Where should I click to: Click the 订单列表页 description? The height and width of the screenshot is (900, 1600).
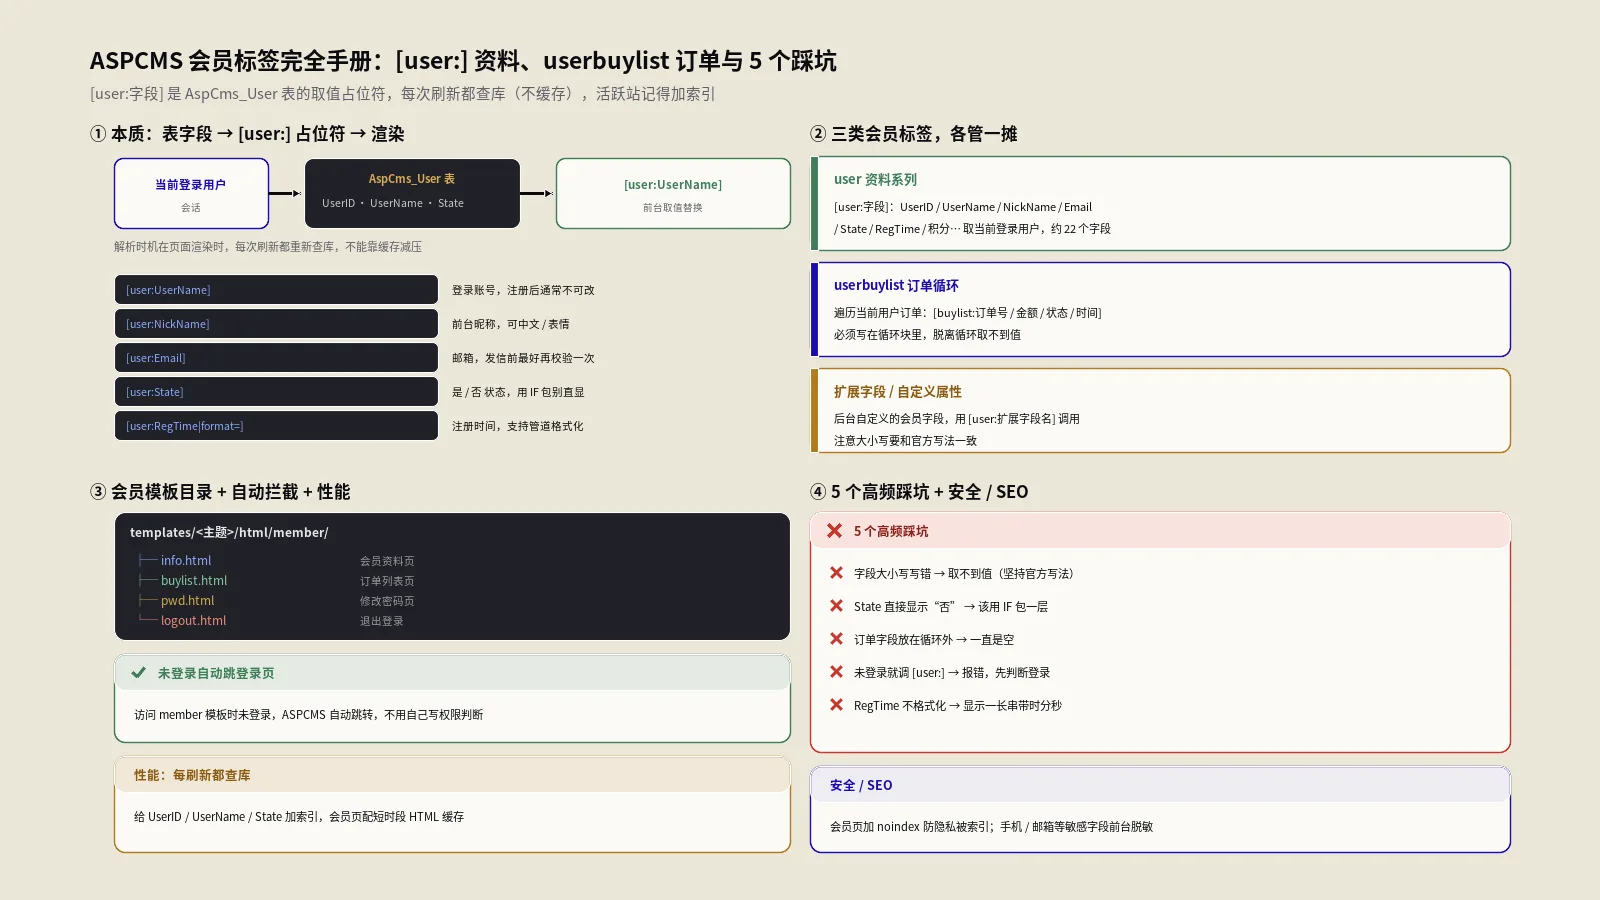click(387, 581)
